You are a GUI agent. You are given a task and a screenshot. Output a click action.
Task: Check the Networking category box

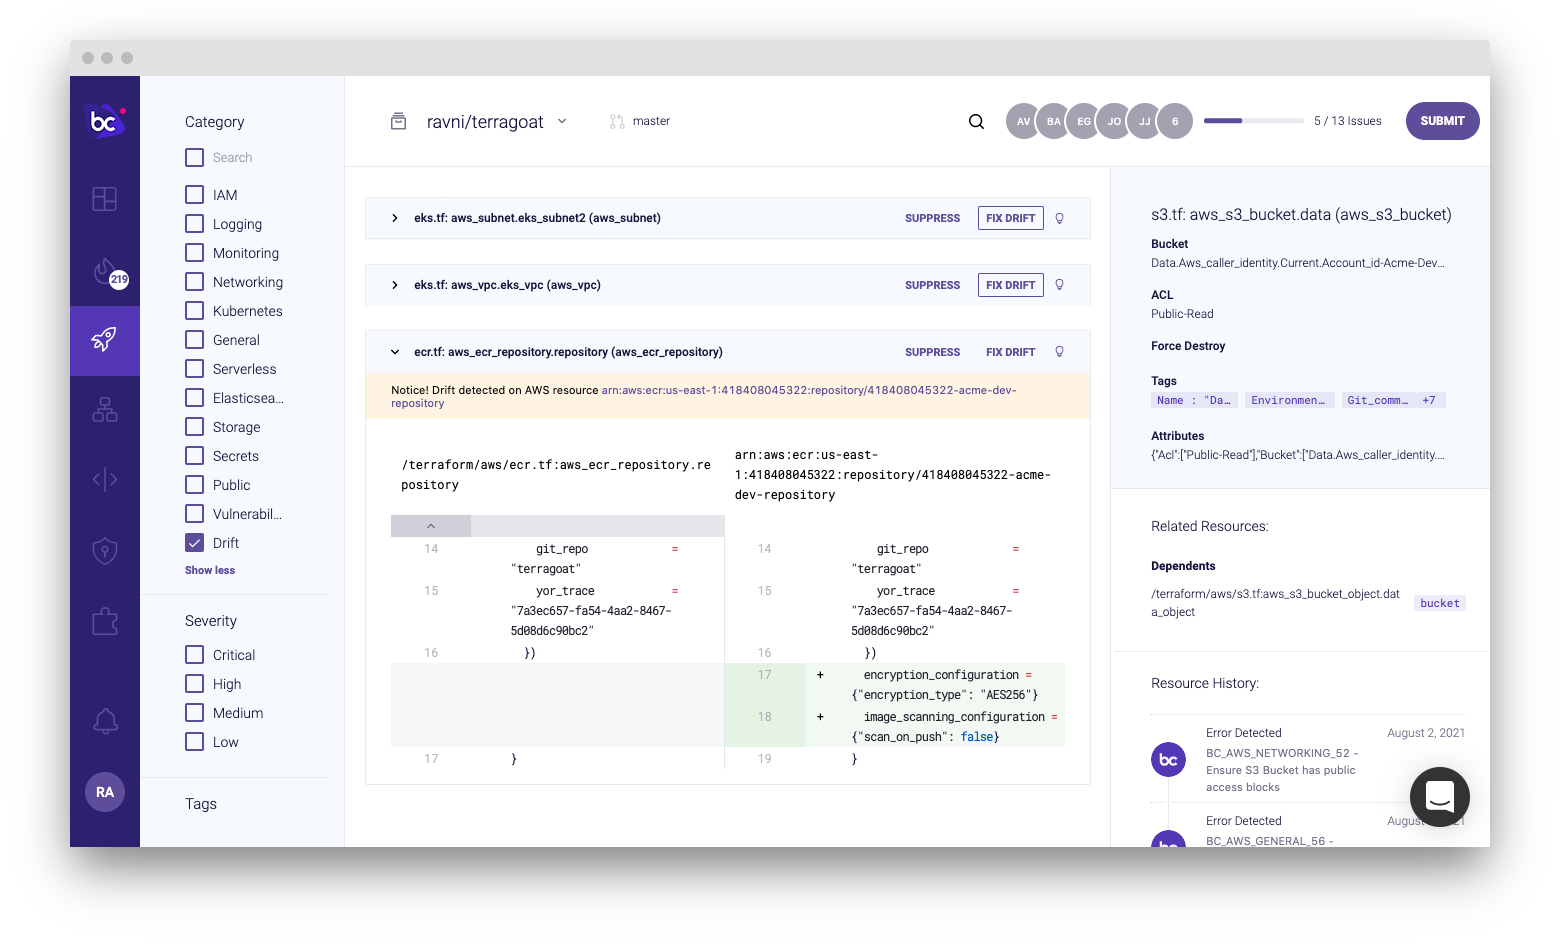(x=195, y=282)
